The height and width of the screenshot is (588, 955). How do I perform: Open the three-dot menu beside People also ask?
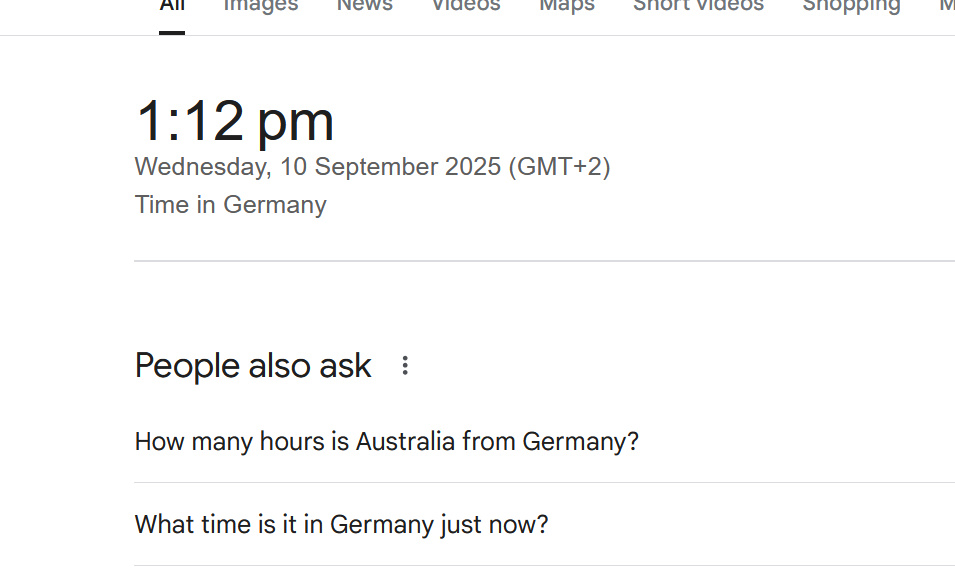pyautogui.click(x=405, y=366)
